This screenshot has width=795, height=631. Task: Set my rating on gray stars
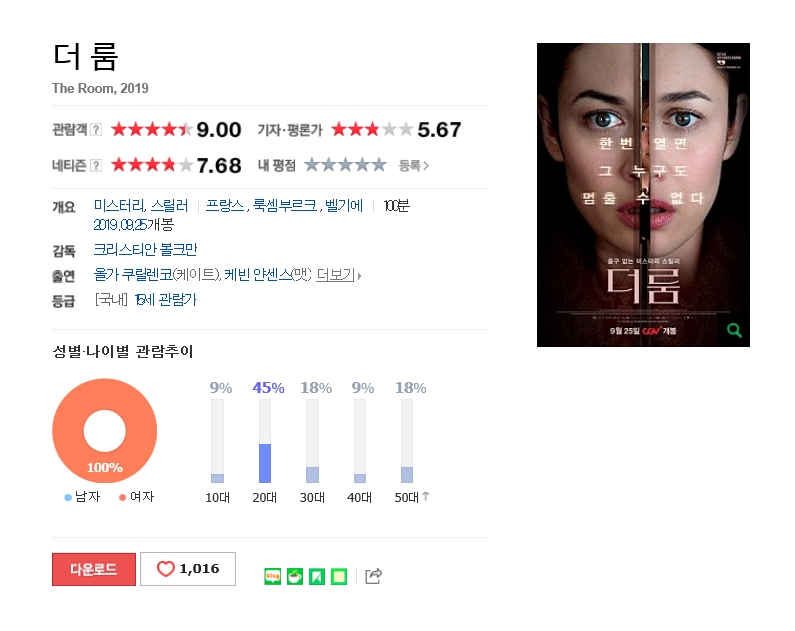pos(345,165)
